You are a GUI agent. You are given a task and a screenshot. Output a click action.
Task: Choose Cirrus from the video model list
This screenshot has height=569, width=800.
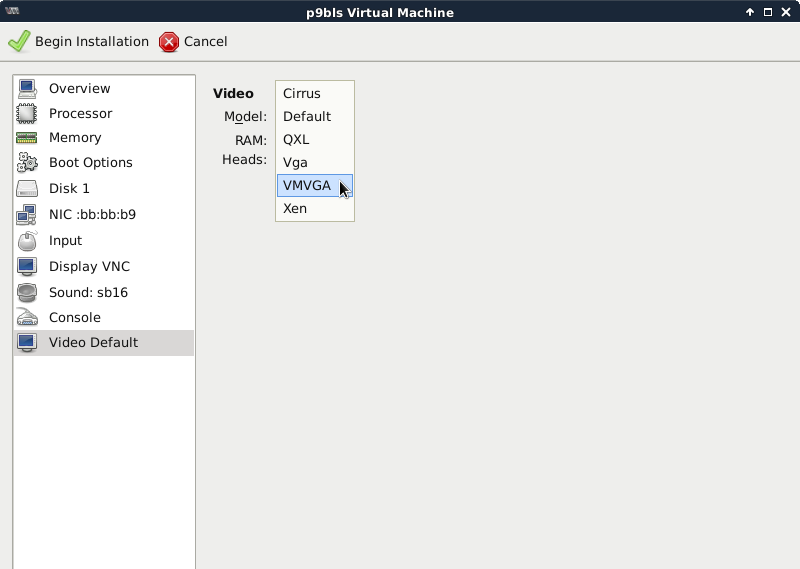point(302,94)
